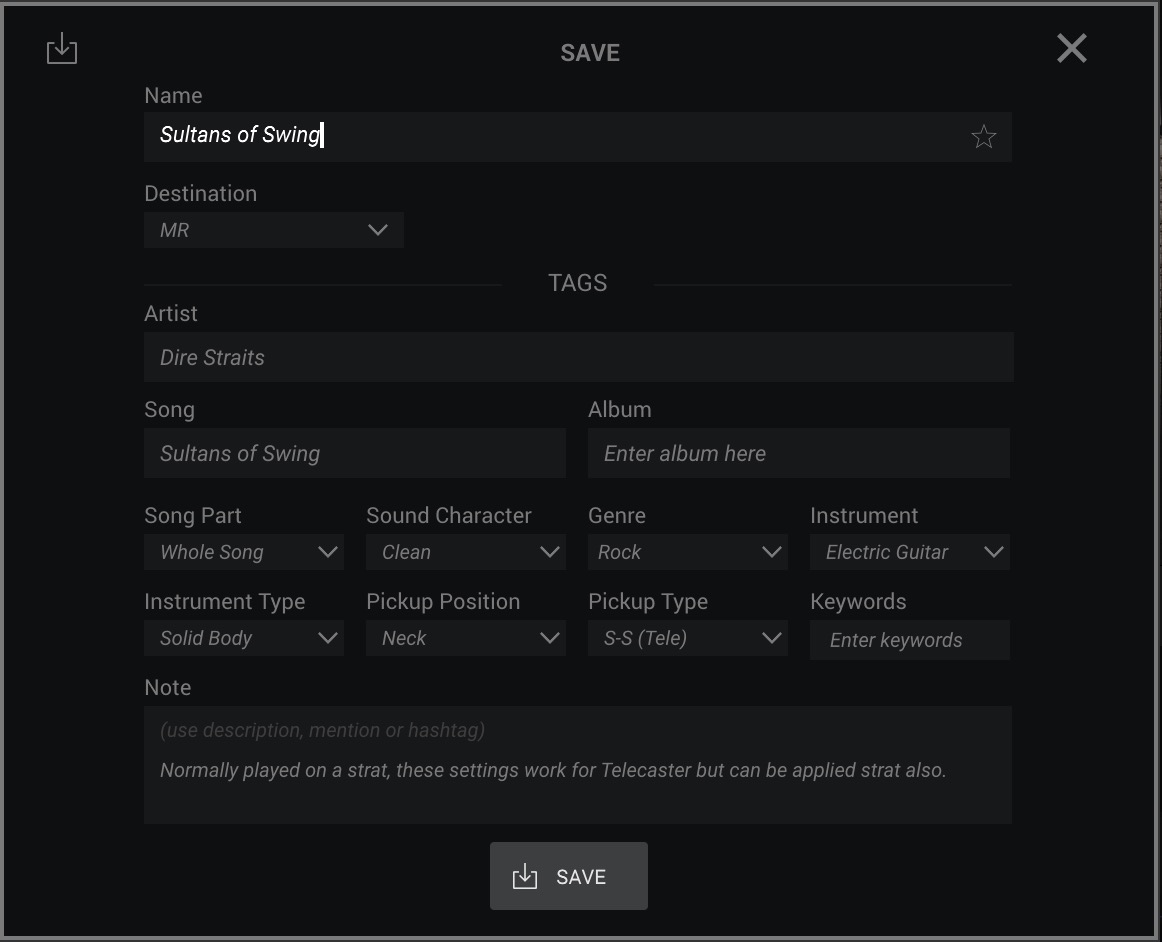This screenshot has width=1162, height=942.
Task: Click the Name field containing Sultans of Swing
Action: (x=577, y=137)
